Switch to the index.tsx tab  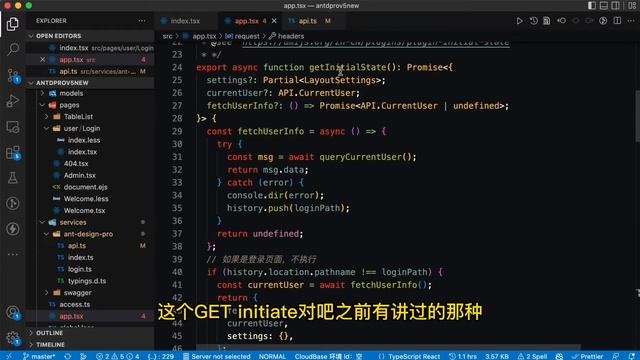click(x=186, y=21)
